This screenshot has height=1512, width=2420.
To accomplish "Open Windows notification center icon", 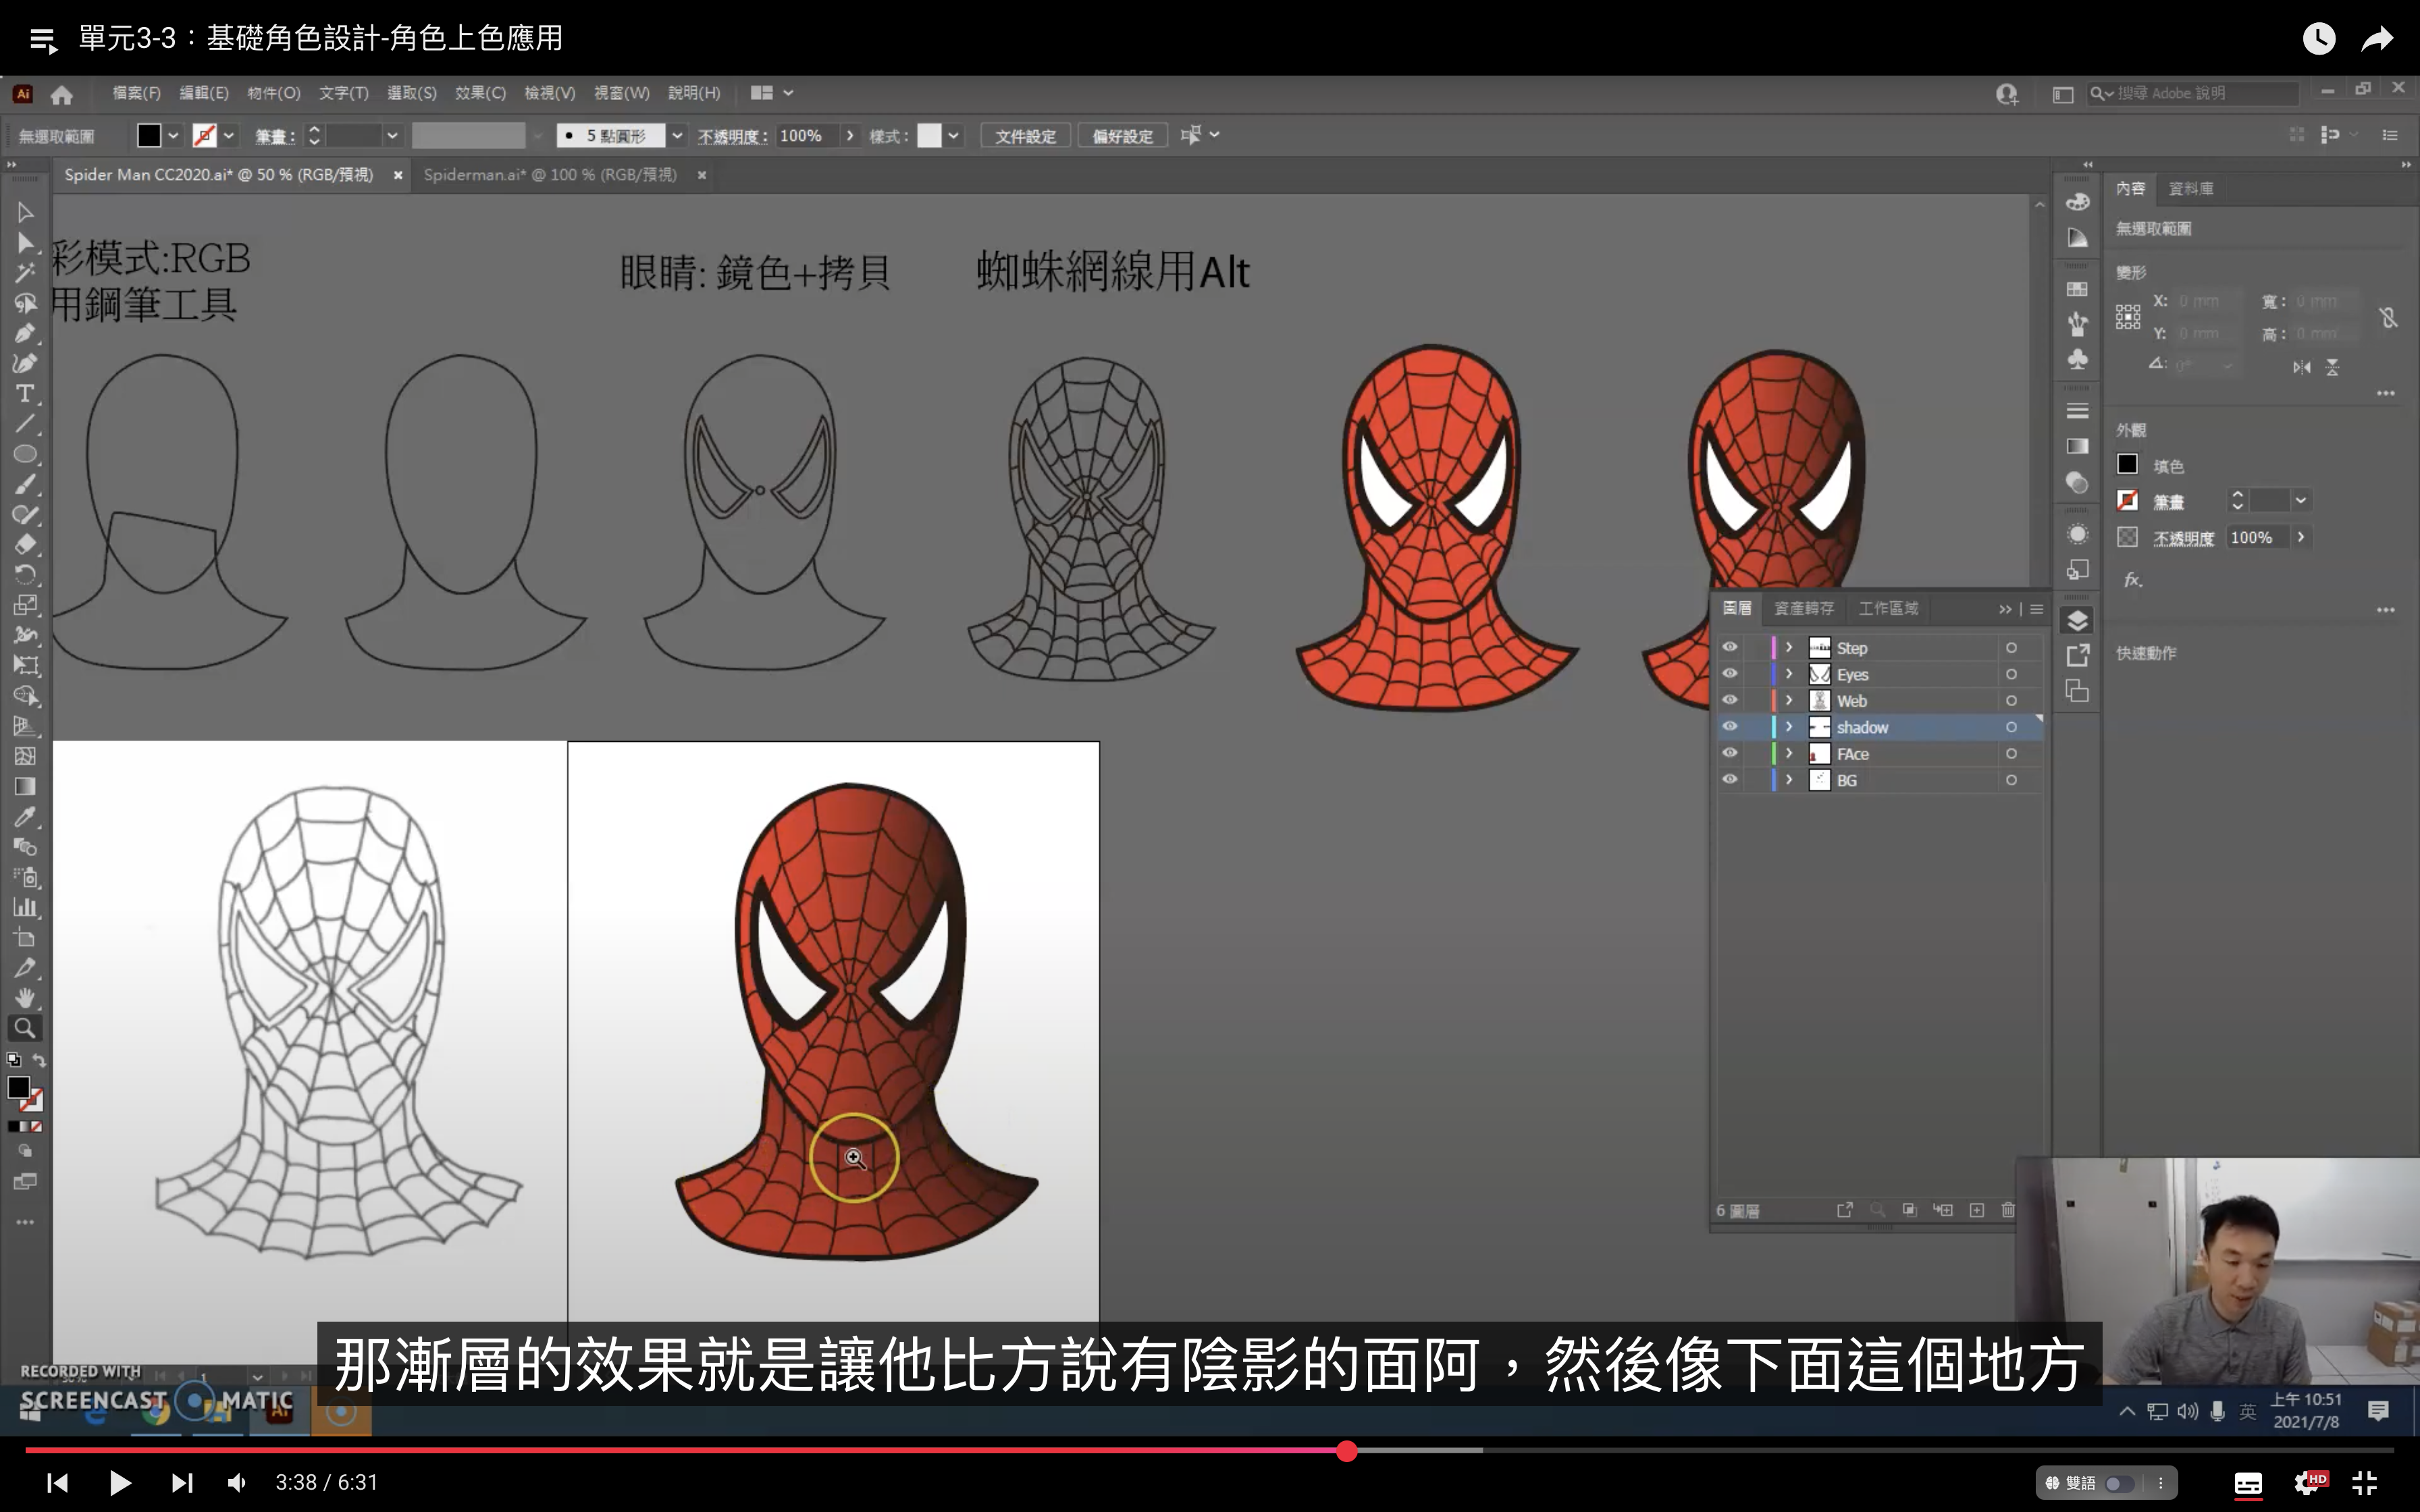I will click(2378, 1411).
